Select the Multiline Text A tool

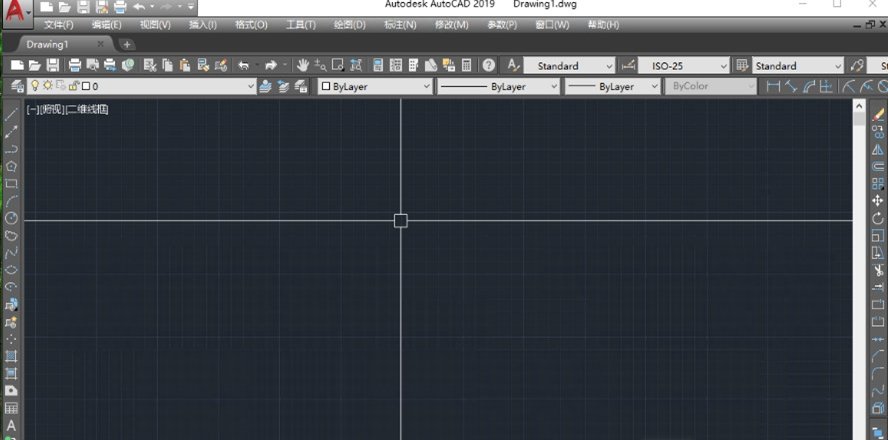[x=11, y=425]
